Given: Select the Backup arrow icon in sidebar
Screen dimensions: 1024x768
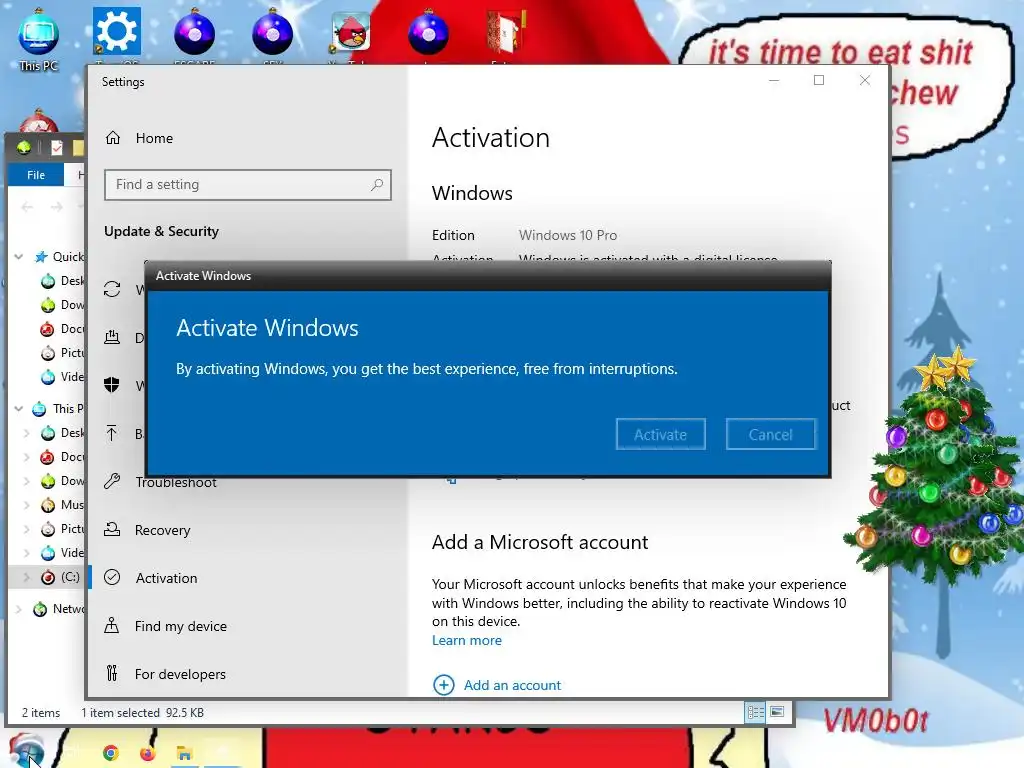Looking at the screenshot, I should (112, 434).
